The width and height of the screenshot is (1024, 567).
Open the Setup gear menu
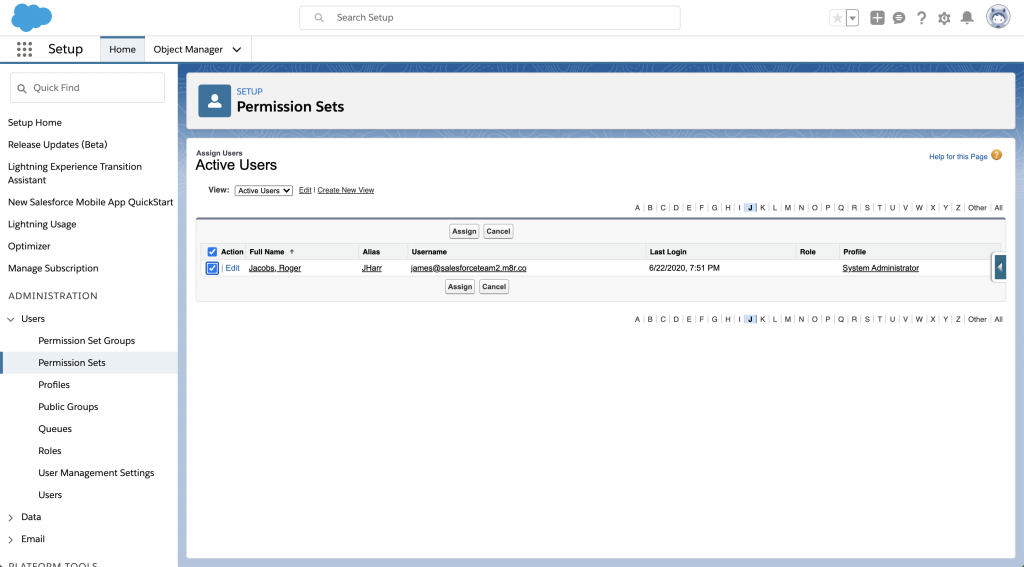point(944,18)
